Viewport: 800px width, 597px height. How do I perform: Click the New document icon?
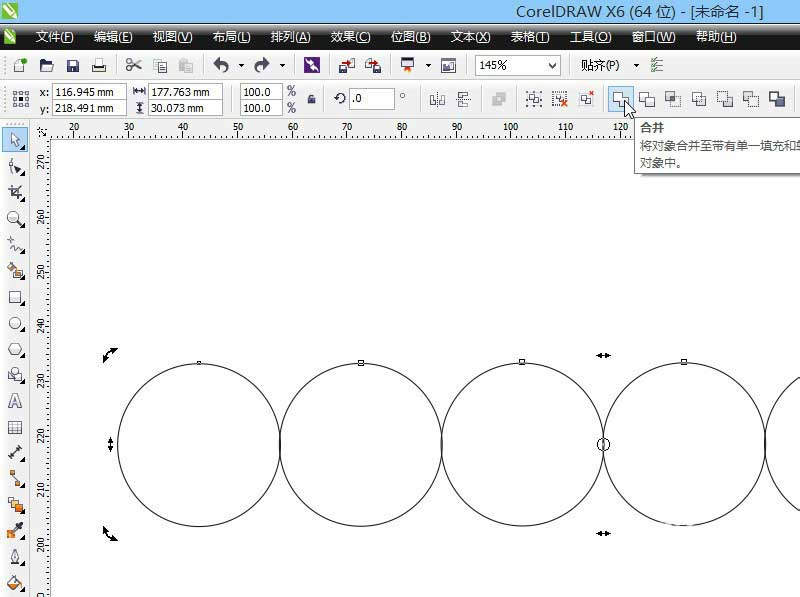(x=20, y=65)
